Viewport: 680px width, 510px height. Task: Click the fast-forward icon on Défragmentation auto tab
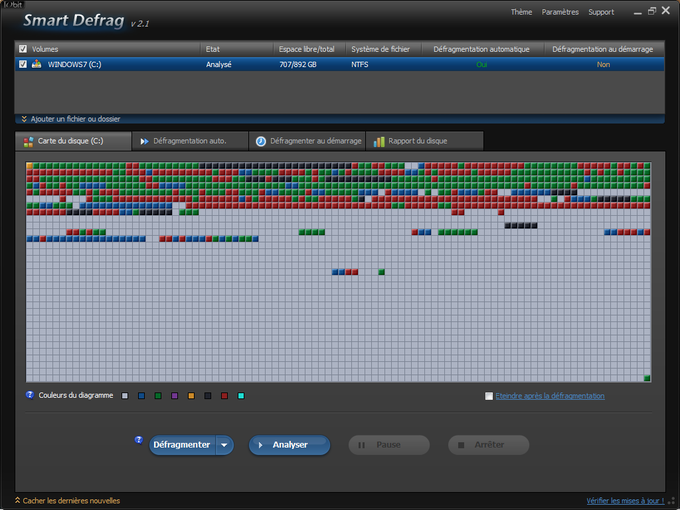(x=144, y=141)
